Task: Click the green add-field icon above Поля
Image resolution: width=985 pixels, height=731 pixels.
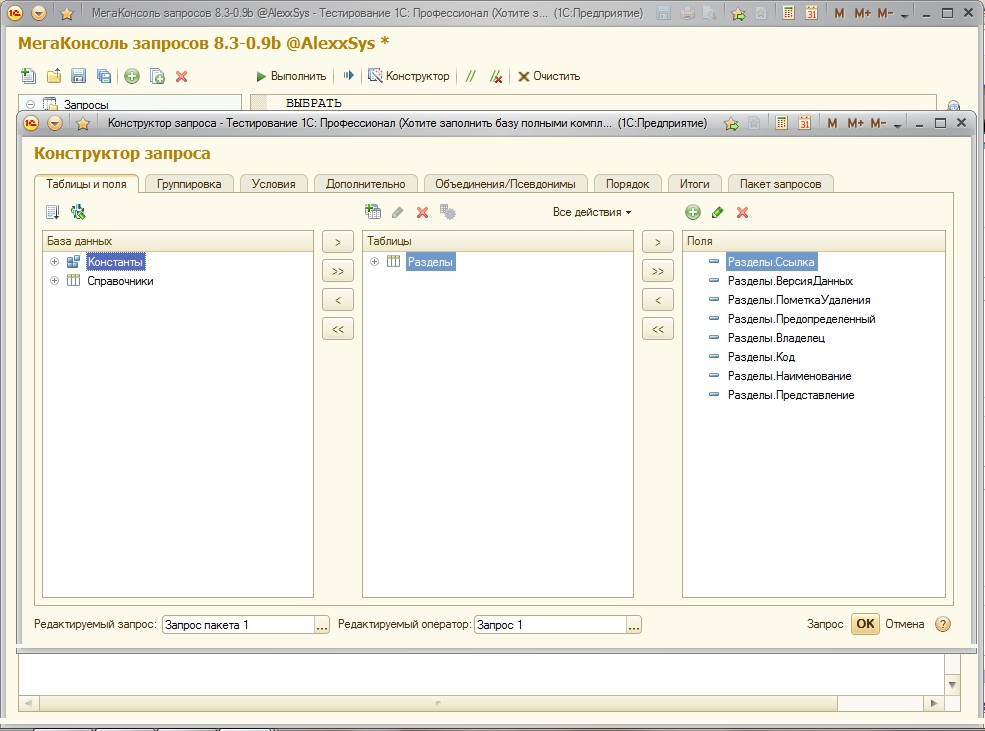Action: pos(693,212)
